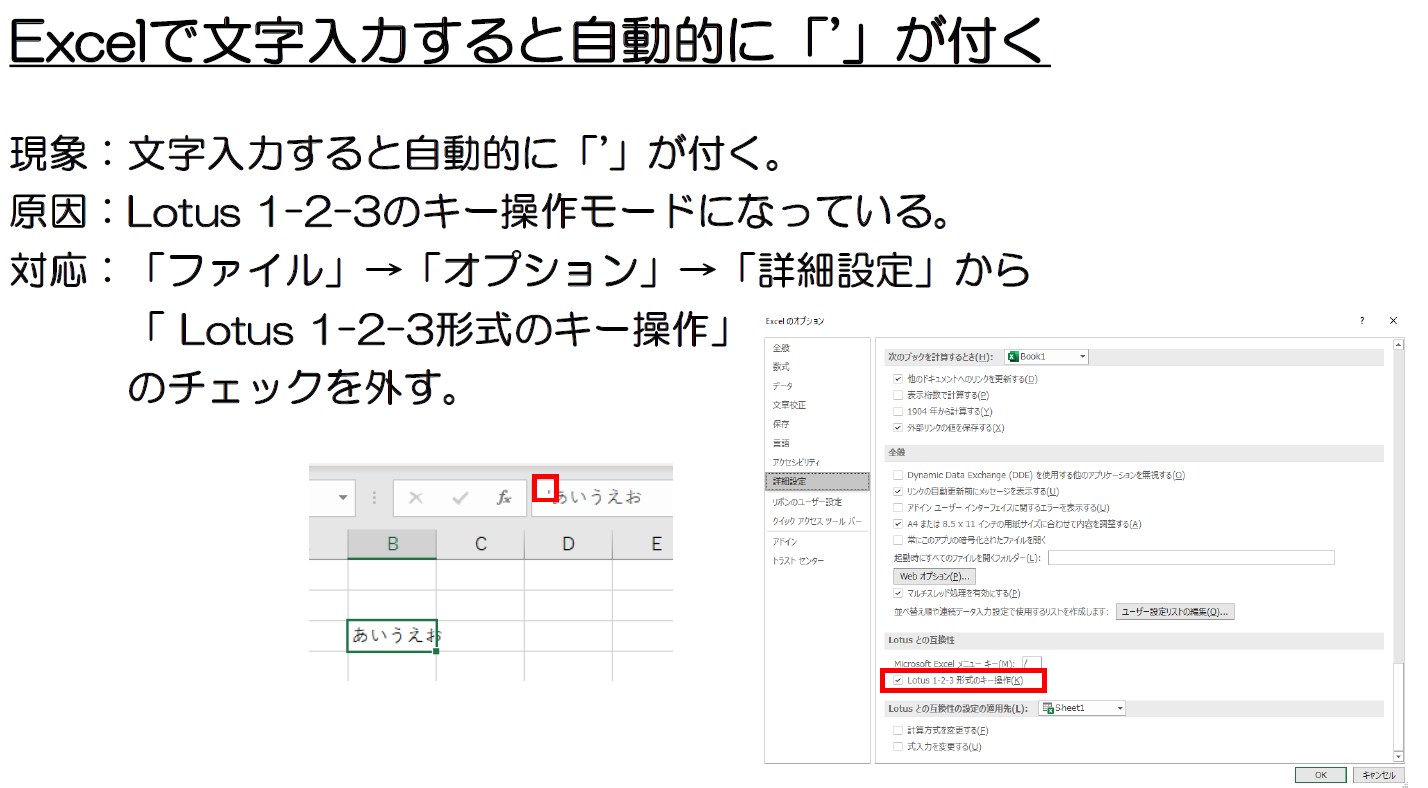This screenshot has width=1428, height=788.
Task: Open the Sheet1 compatibility dropdown
Action: pyautogui.click(x=1082, y=708)
